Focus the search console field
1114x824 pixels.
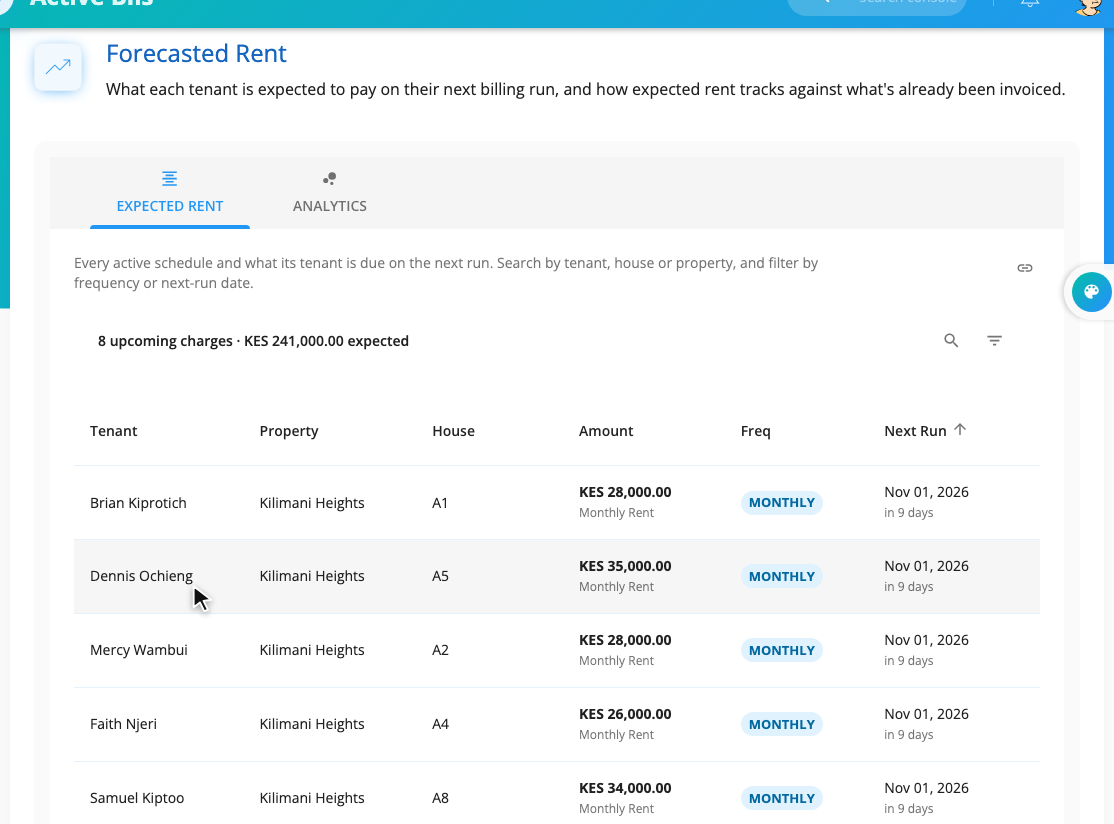[x=877, y=4]
